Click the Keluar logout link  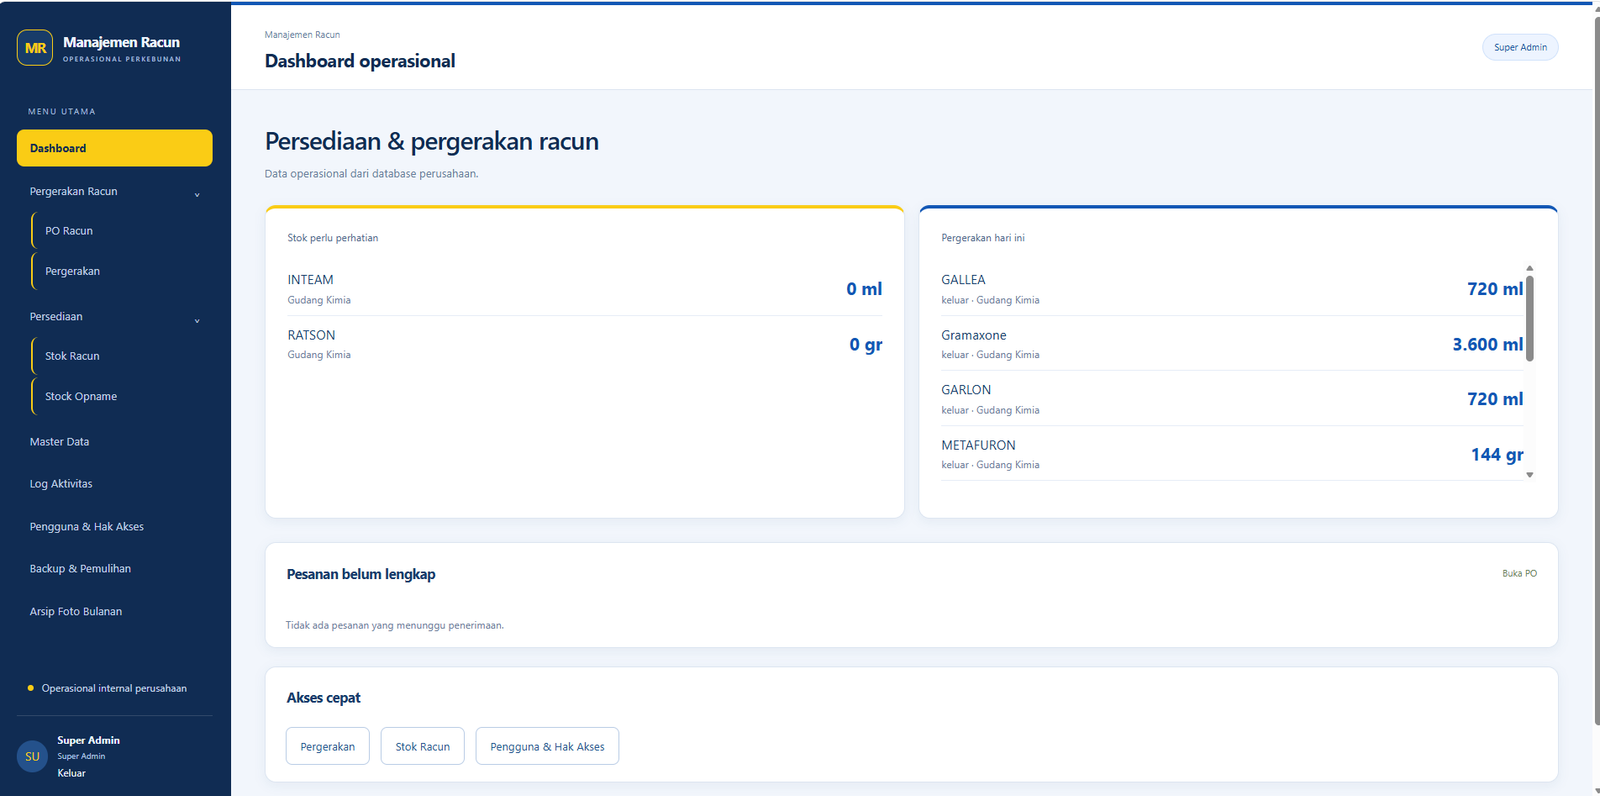click(71, 773)
